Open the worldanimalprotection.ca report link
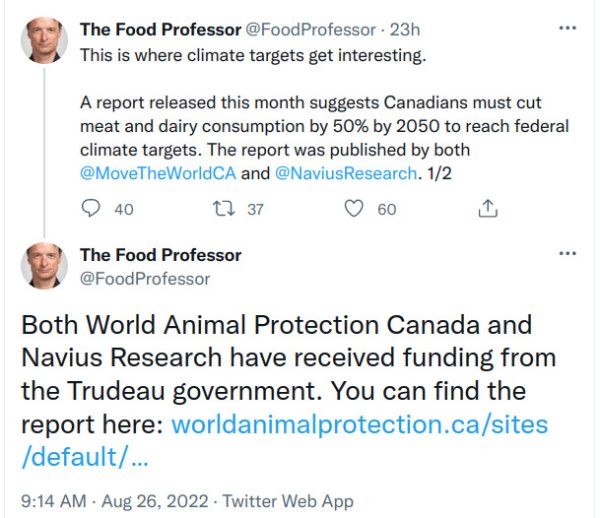 360,424
